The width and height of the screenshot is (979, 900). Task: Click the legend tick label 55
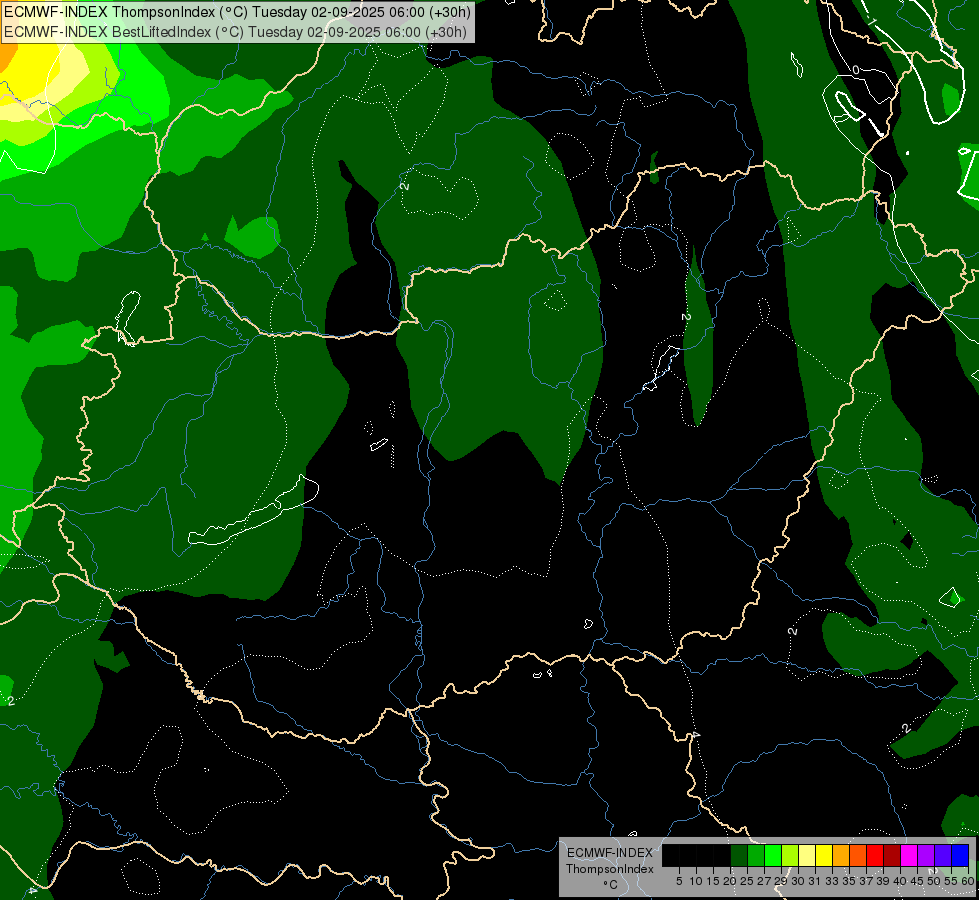pos(951,881)
